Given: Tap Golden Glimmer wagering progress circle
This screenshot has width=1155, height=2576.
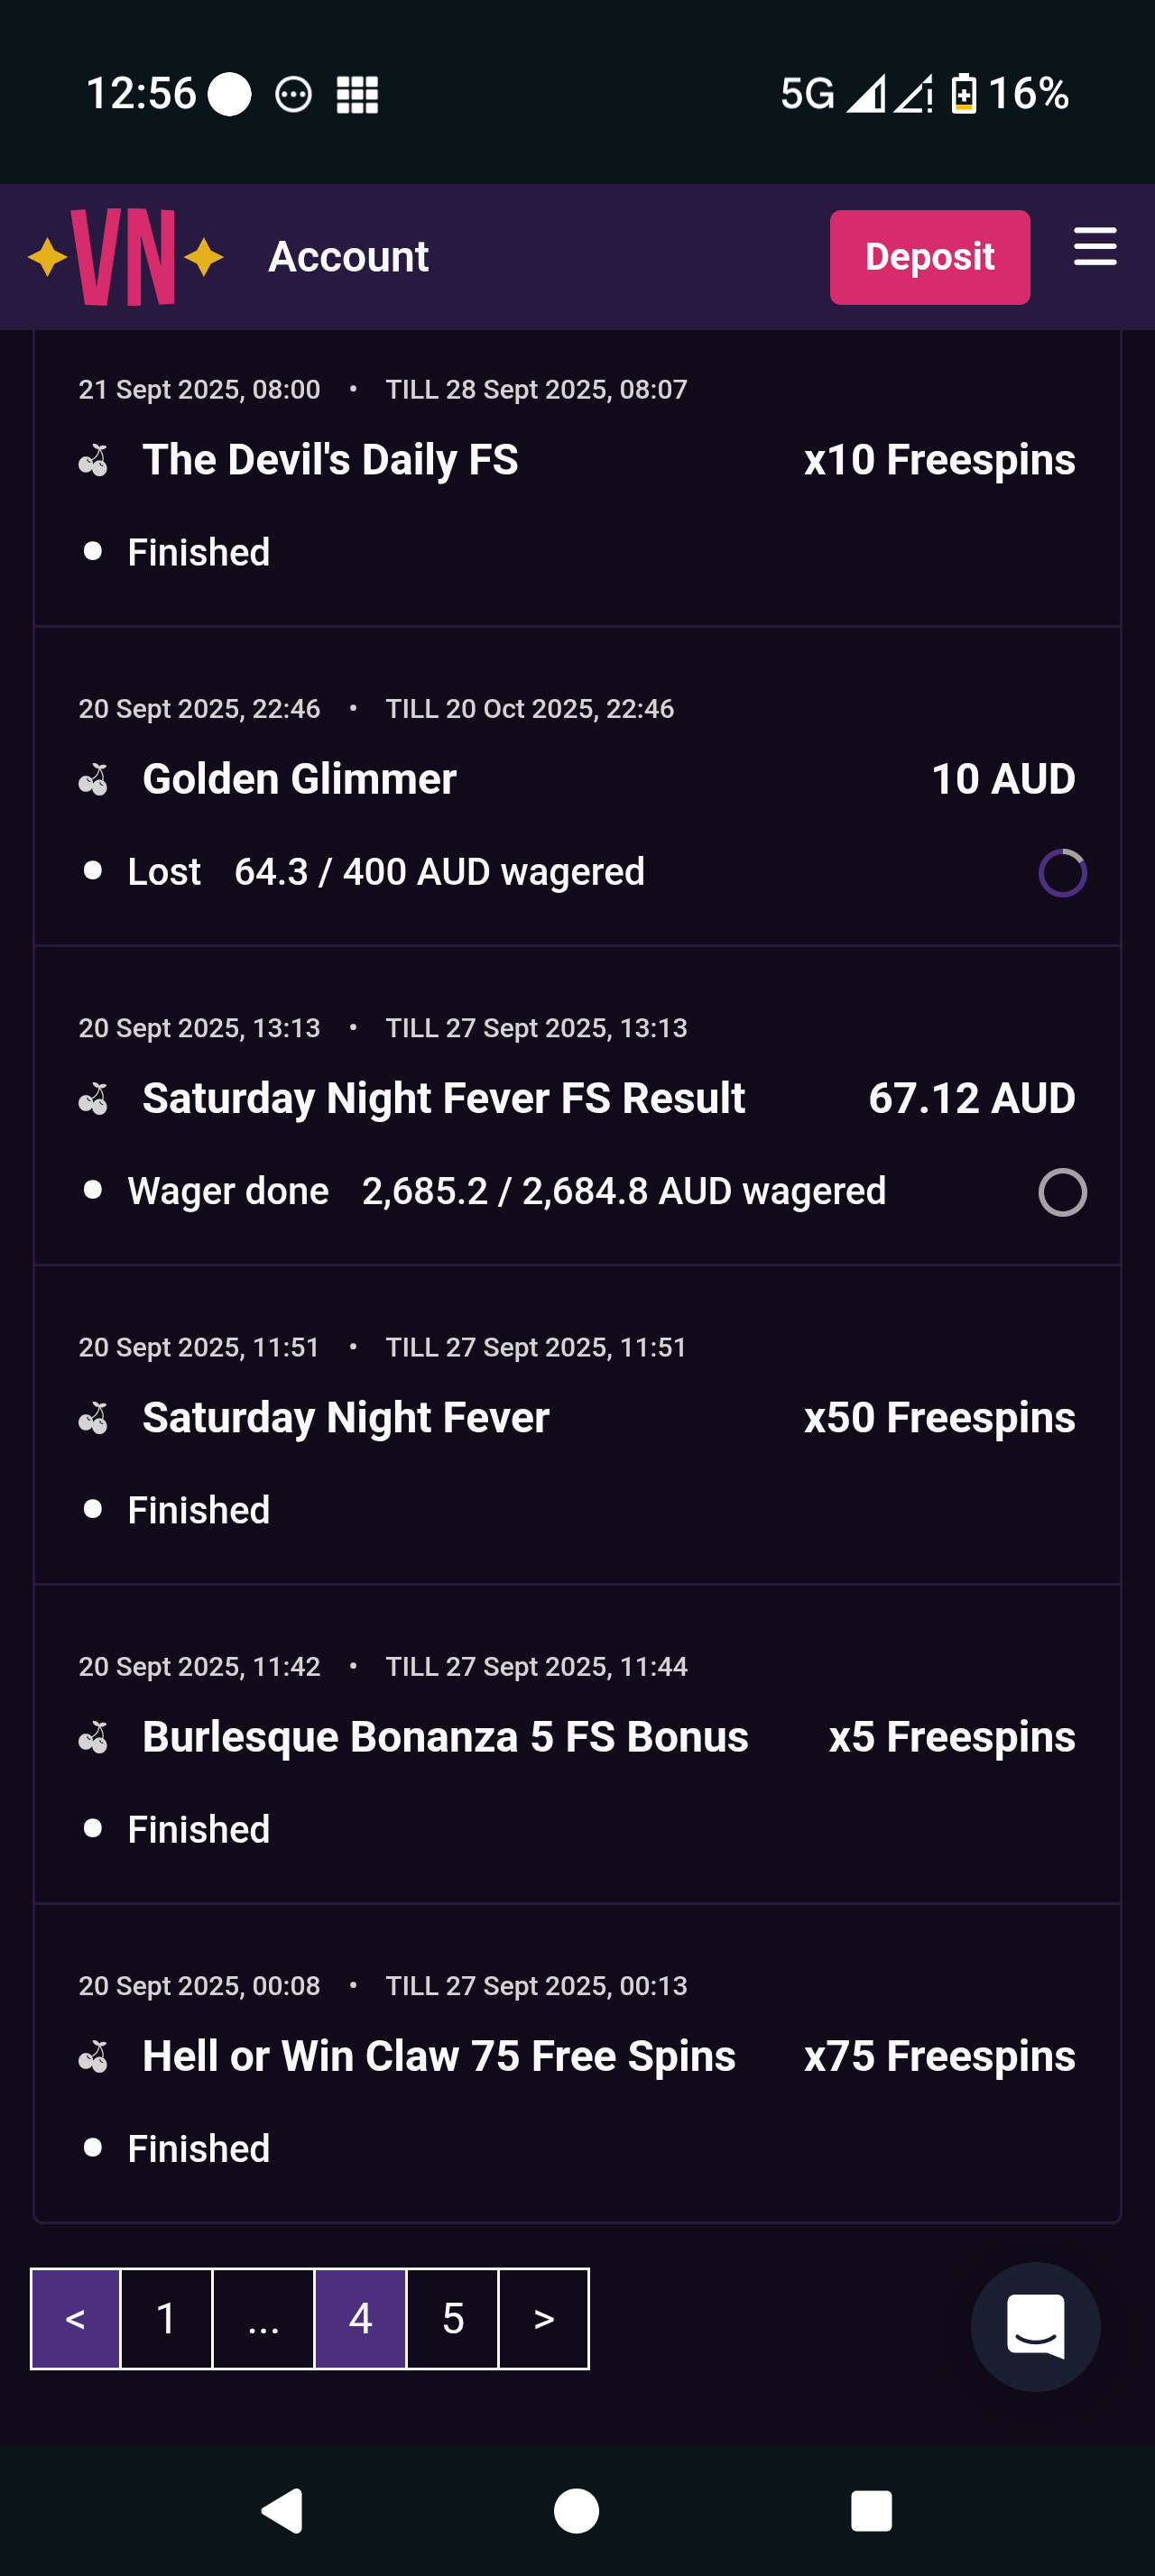Looking at the screenshot, I should 1062,873.
